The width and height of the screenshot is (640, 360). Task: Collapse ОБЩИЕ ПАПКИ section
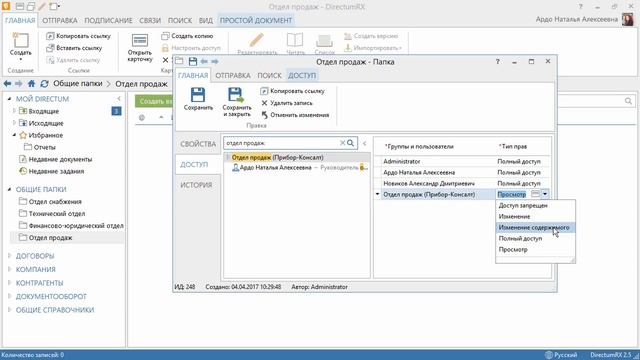pyautogui.click(x=9, y=189)
